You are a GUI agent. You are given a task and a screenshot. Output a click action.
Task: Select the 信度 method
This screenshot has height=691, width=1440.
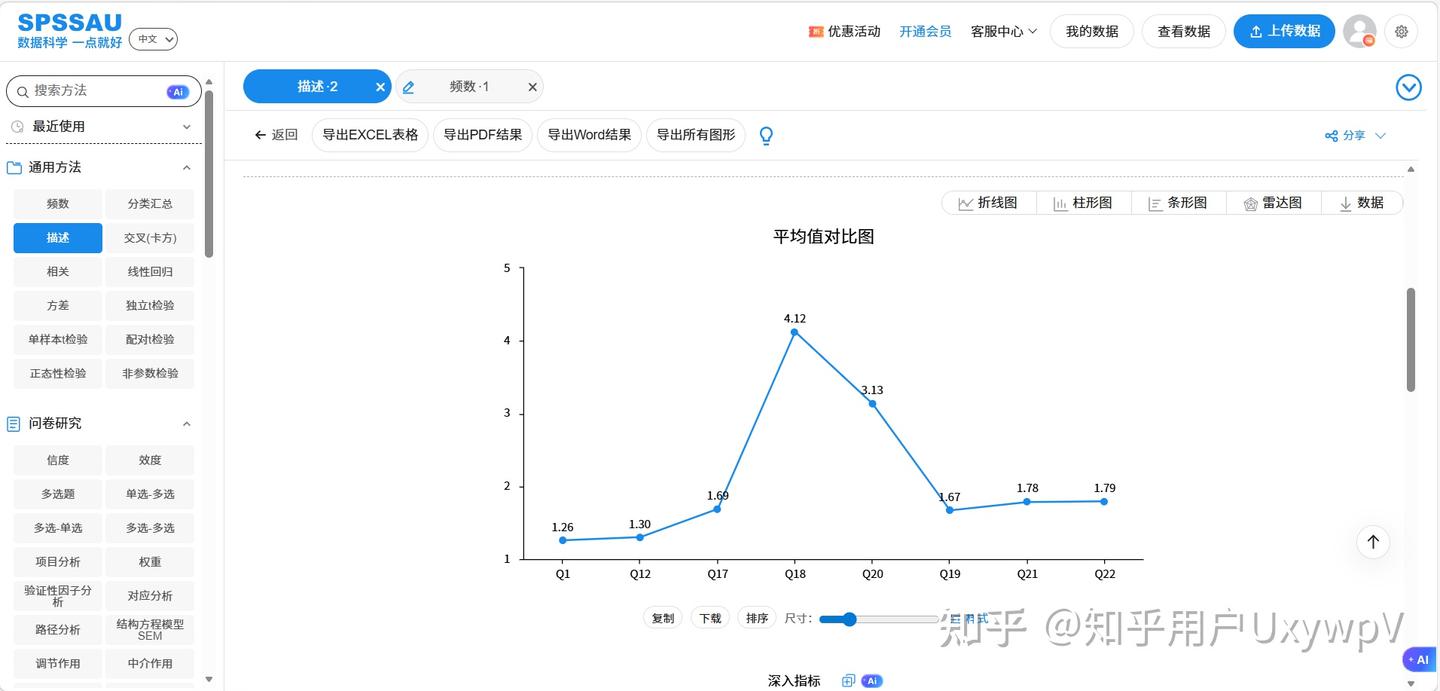pos(58,461)
